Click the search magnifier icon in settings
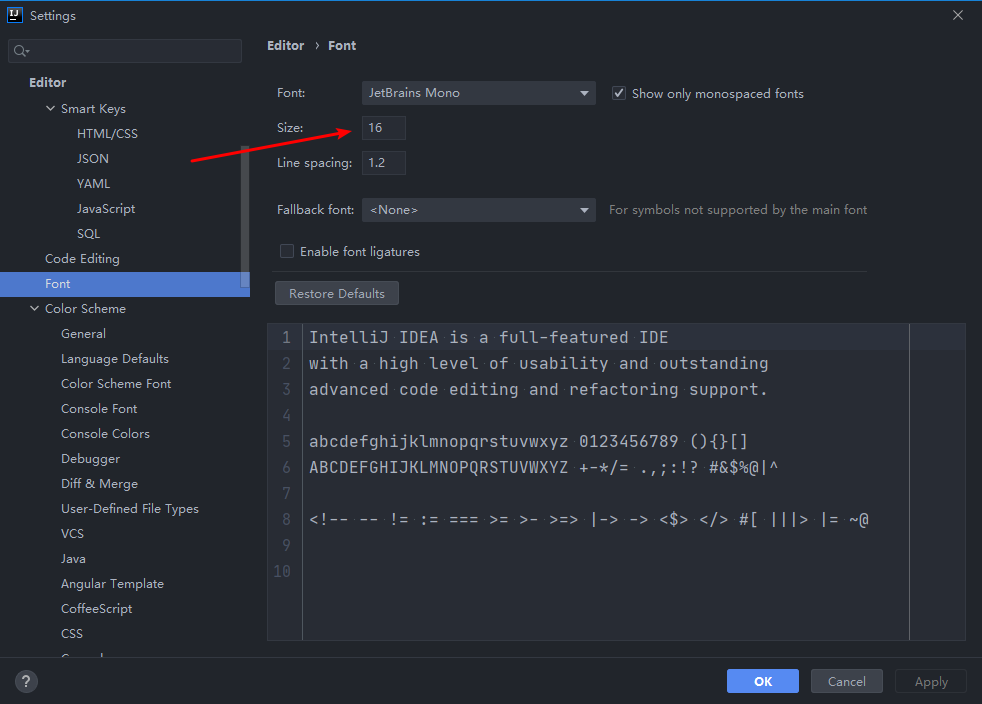The width and height of the screenshot is (982, 704). [x=21, y=51]
